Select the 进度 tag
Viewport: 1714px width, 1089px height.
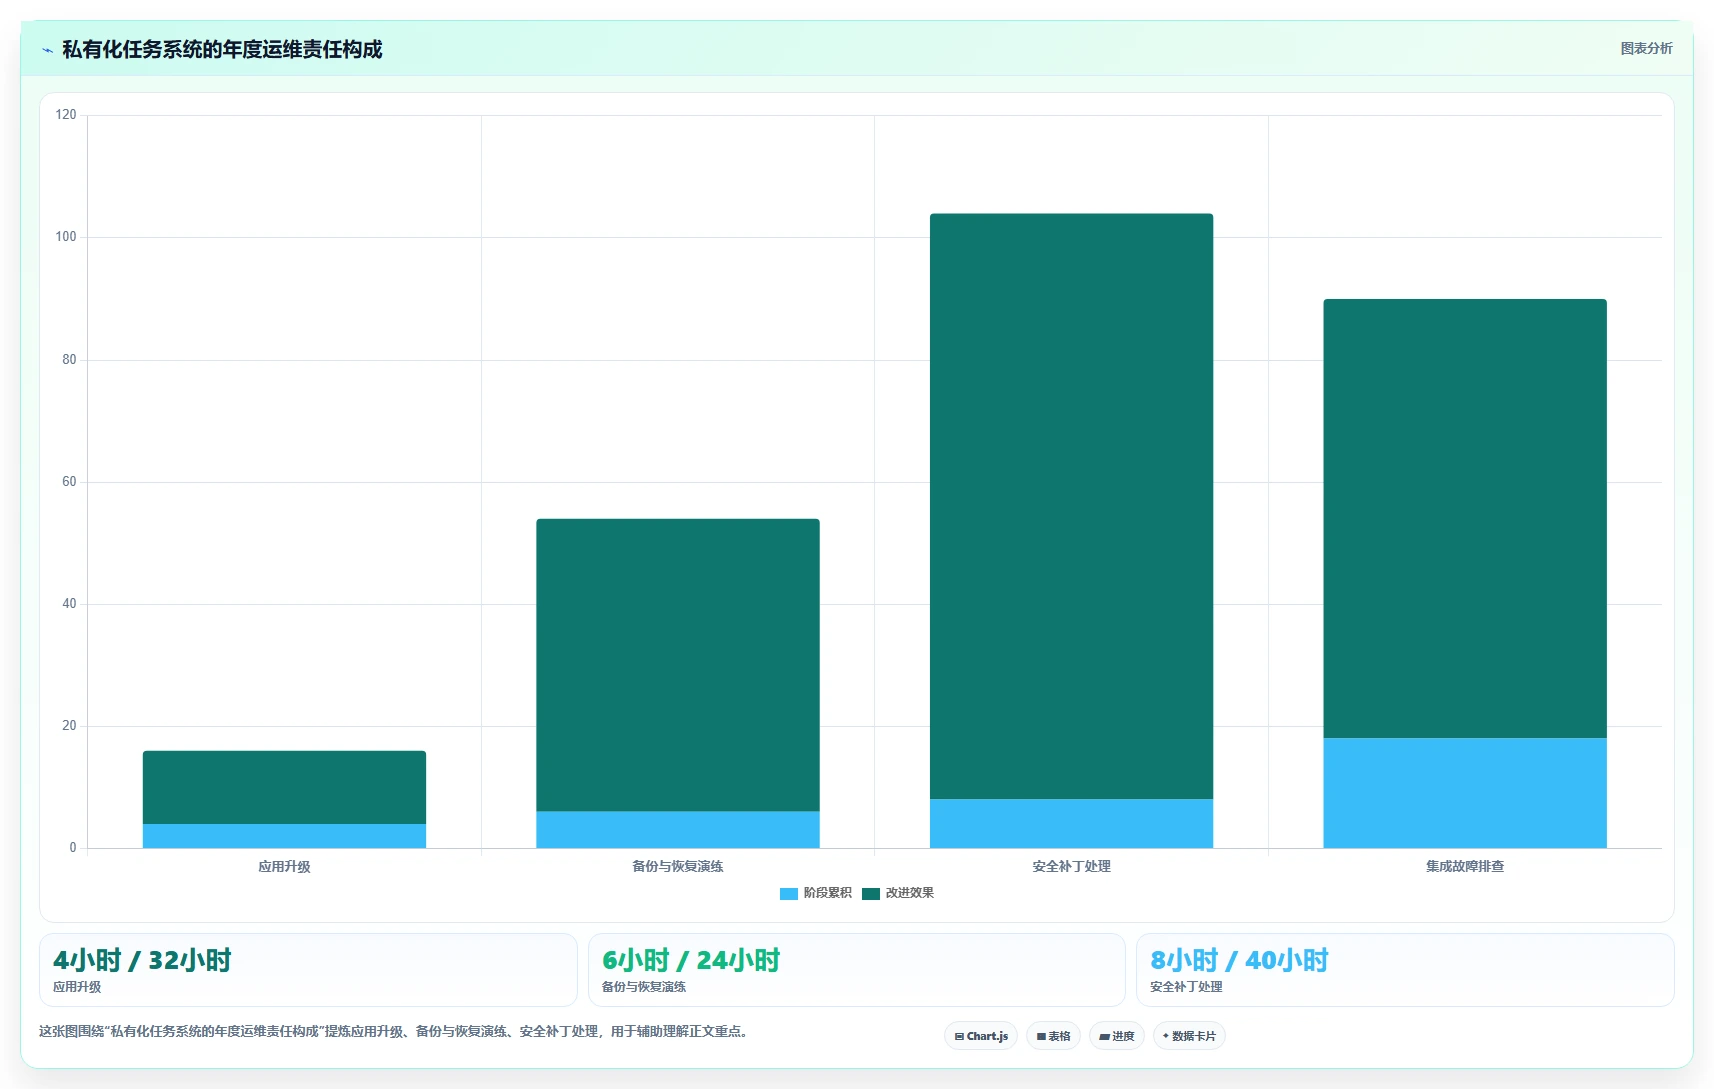(1117, 1036)
